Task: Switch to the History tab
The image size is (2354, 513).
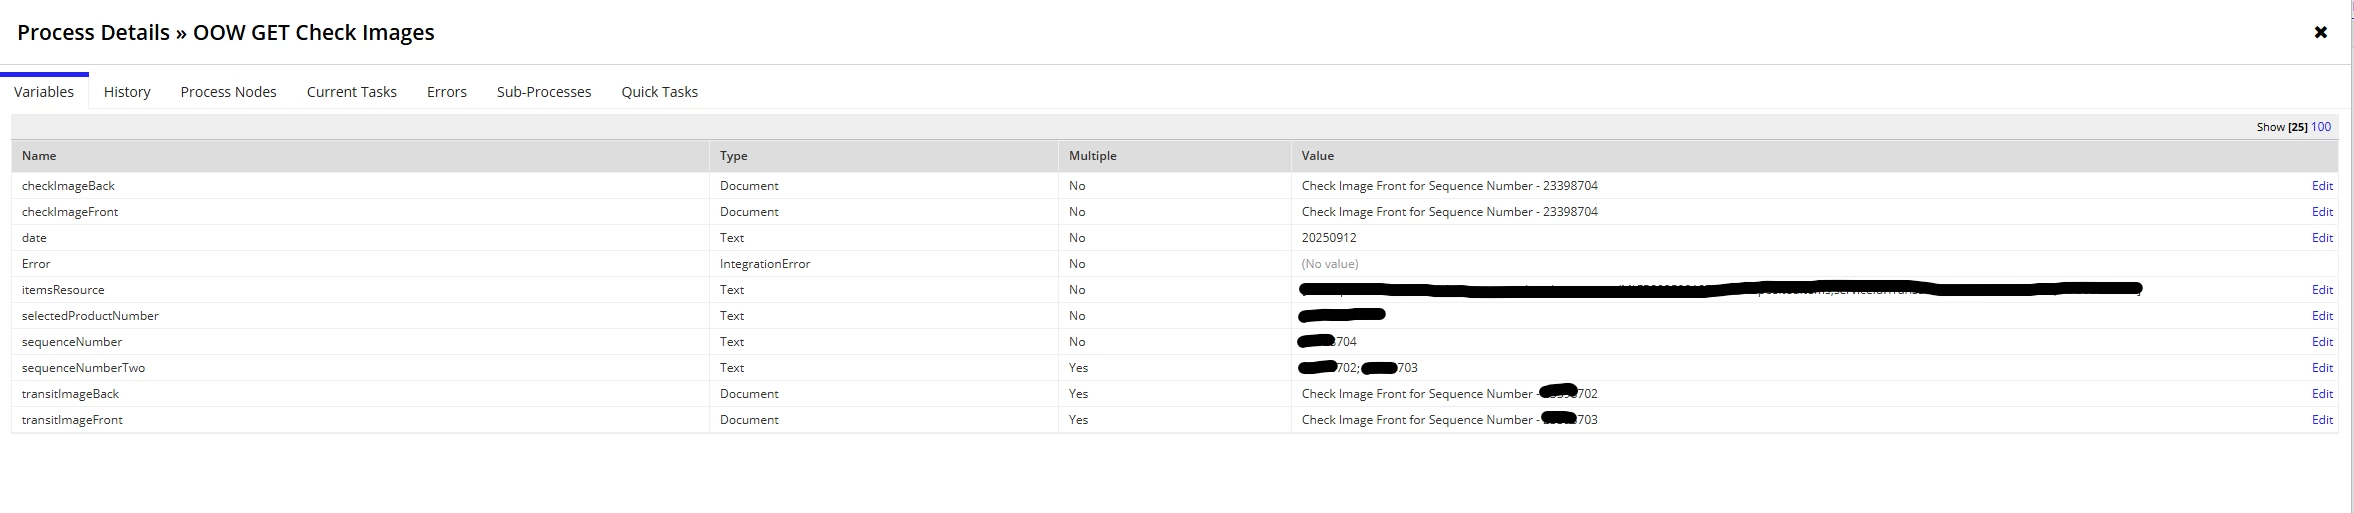Action: tap(127, 91)
